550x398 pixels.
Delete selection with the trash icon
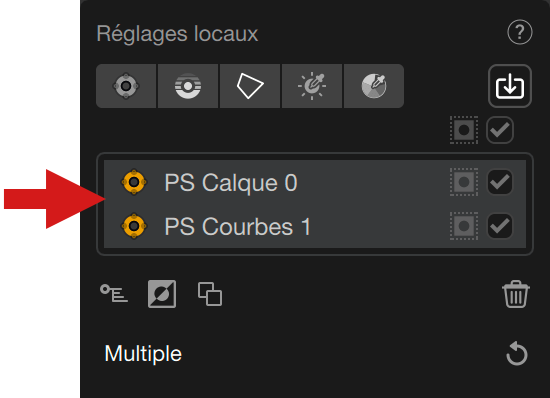pos(516,294)
